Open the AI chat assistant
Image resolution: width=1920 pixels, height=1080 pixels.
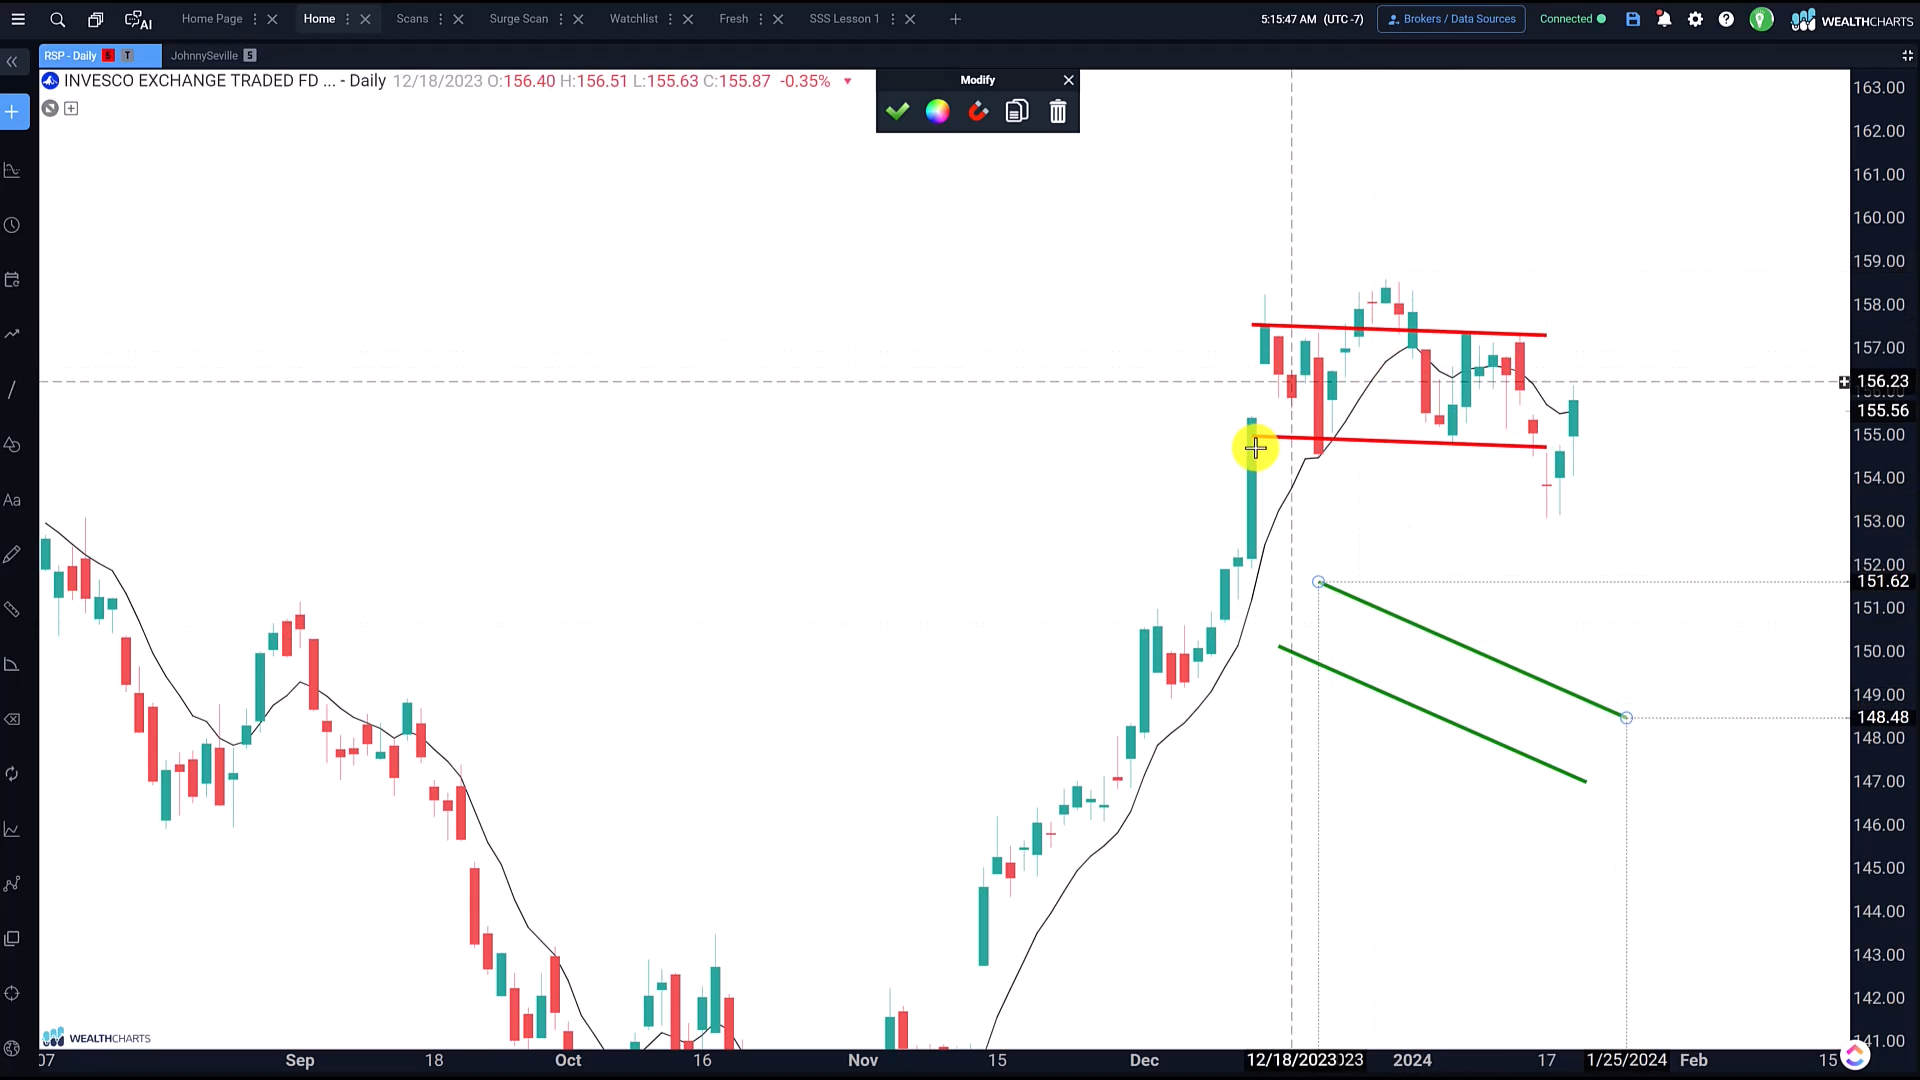(138, 19)
